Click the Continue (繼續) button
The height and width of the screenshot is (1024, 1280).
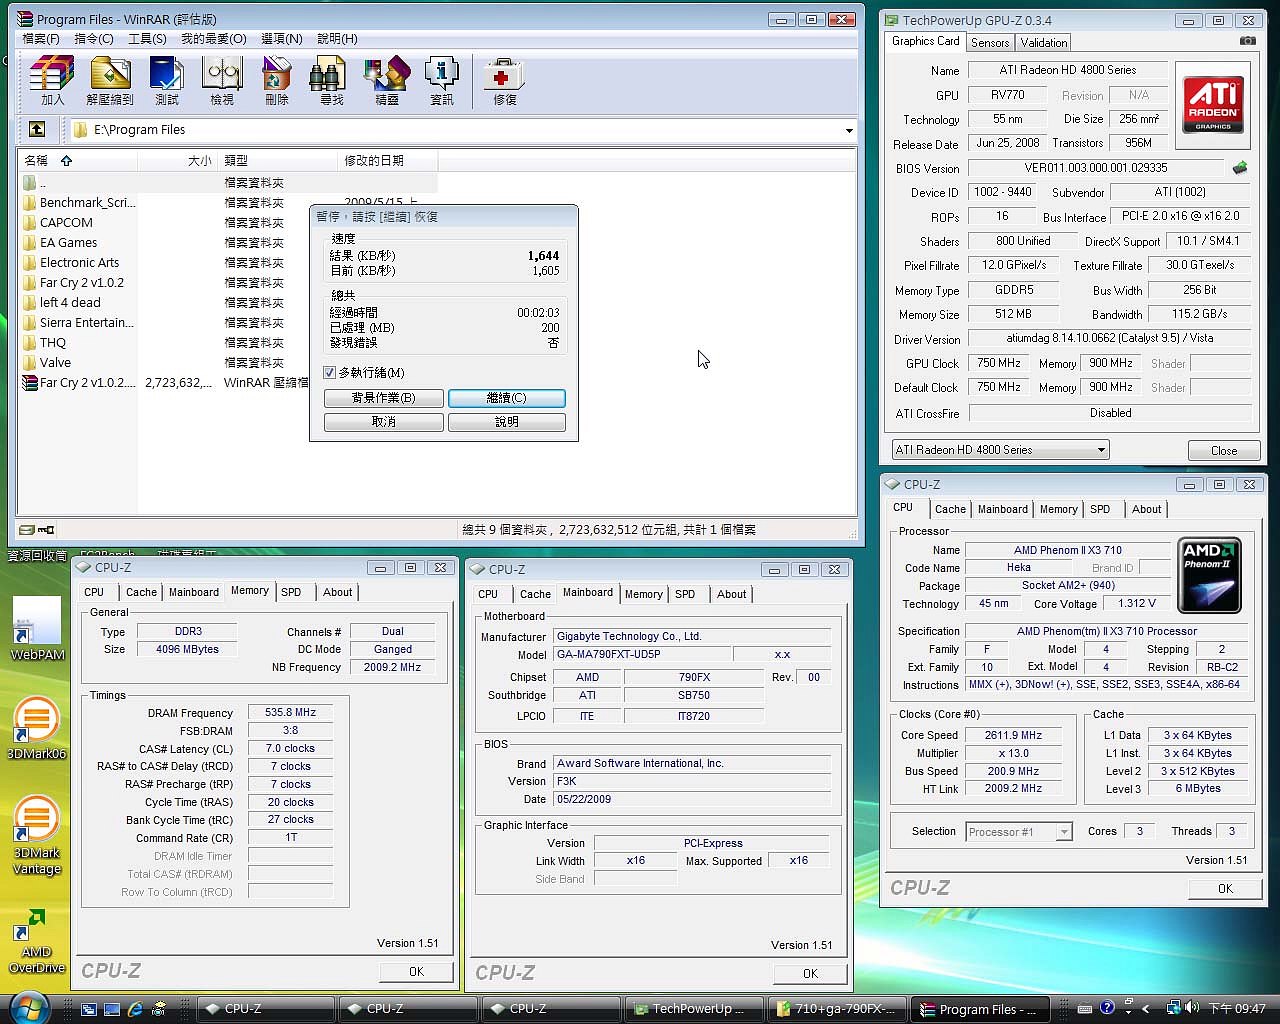(x=507, y=398)
